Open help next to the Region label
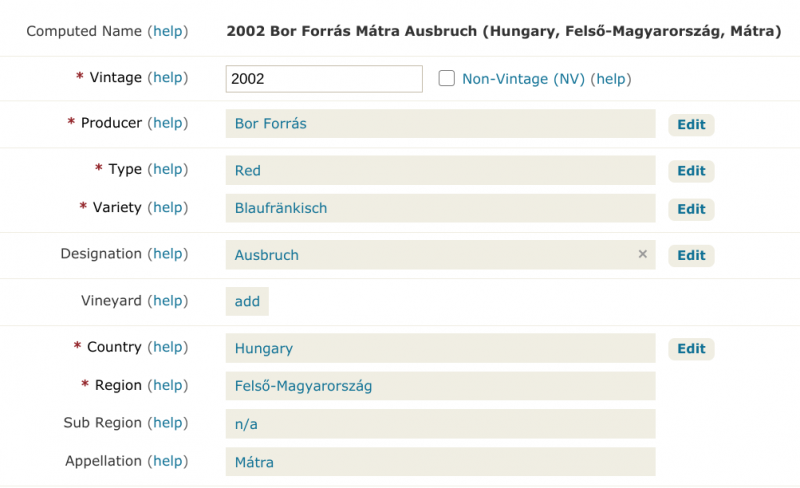 168,385
